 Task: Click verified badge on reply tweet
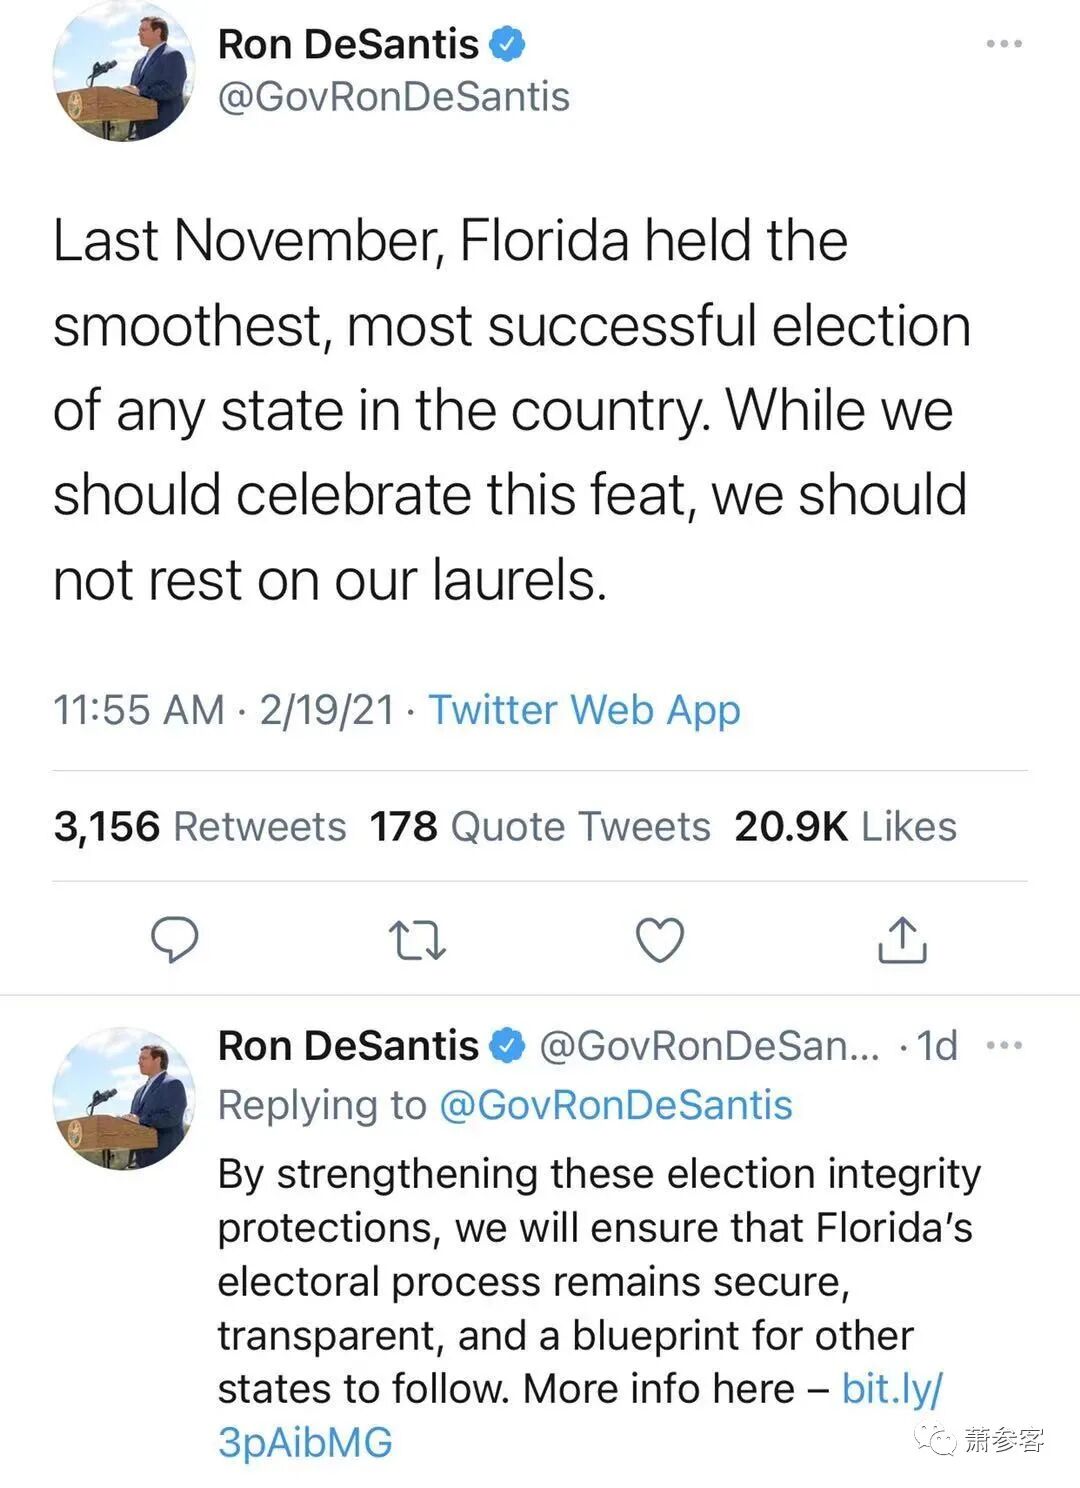pyautogui.click(x=508, y=1046)
